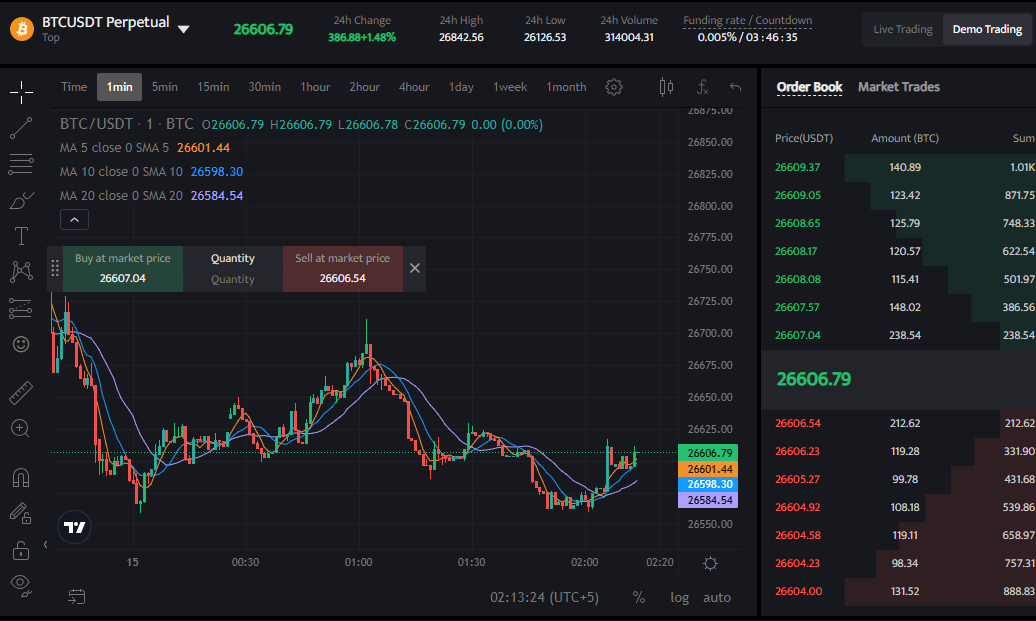The width and height of the screenshot is (1036, 621).
Task: Open the XABCD pattern tool
Action: click(x=21, y=272)
